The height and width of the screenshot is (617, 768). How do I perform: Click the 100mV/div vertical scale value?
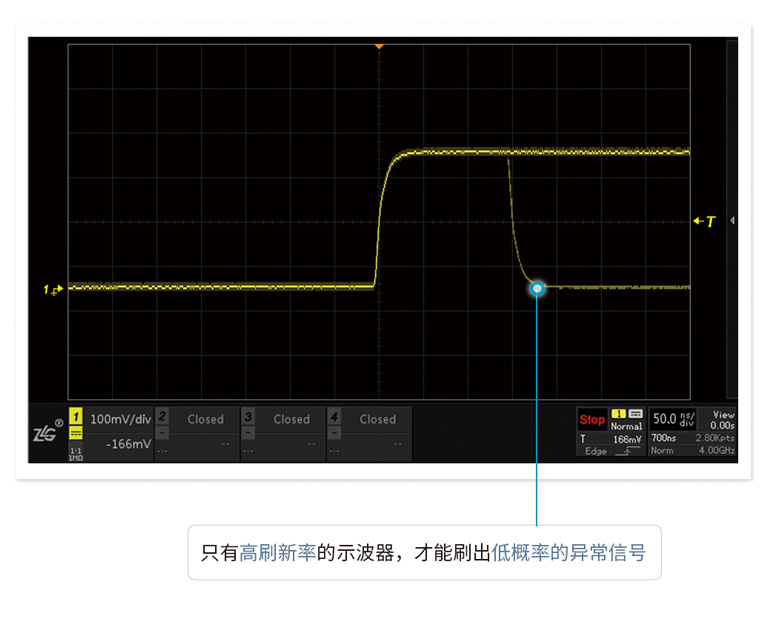pos(120,419)
